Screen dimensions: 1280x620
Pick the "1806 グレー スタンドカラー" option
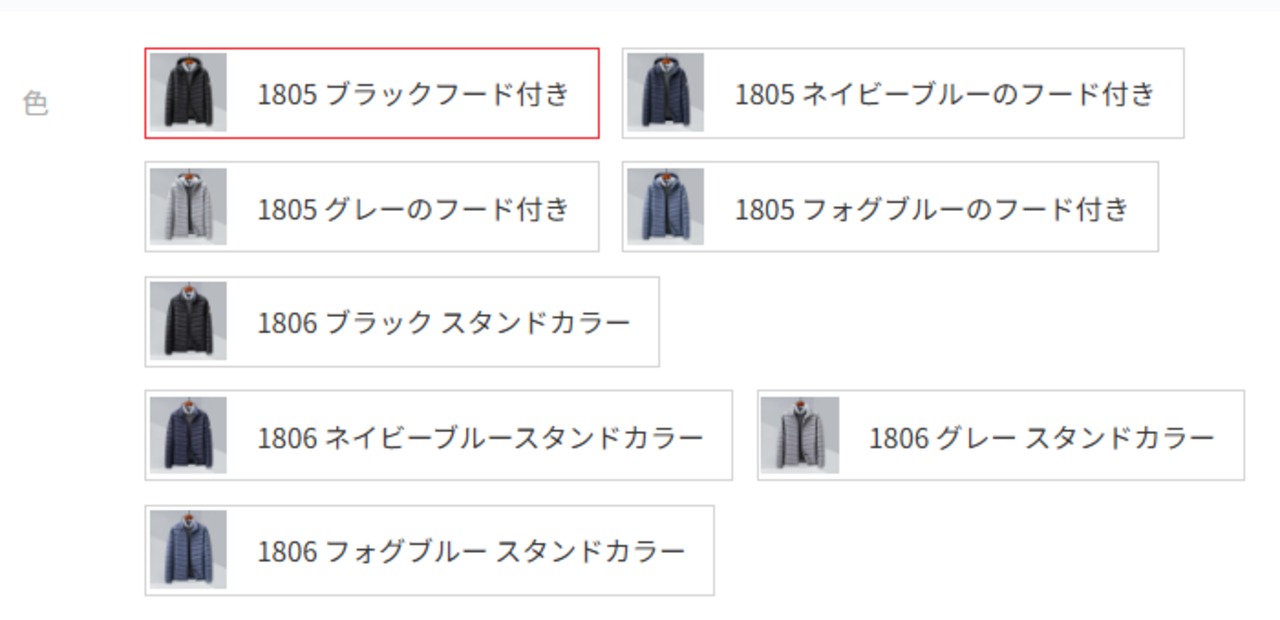pyautogui.click(x=1041, y=436)
